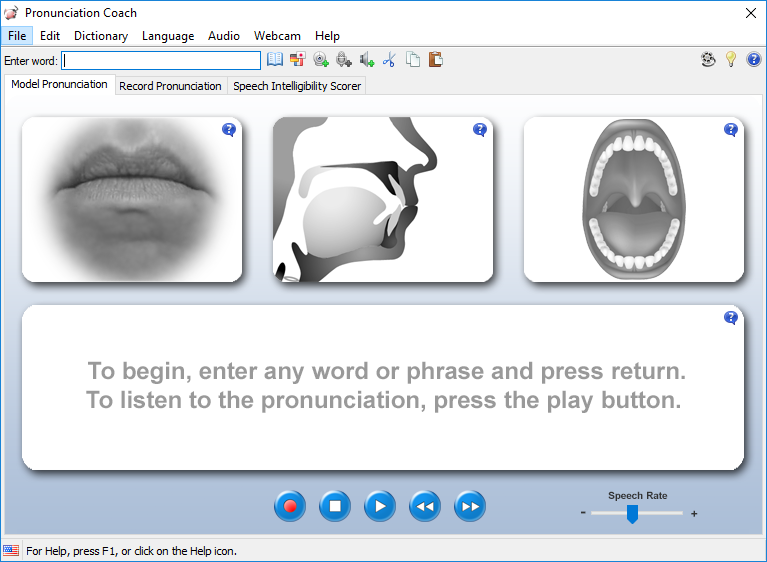Click the rewind button
The height and width of the screenshot is (562, 767).
[x=425, y=506]
